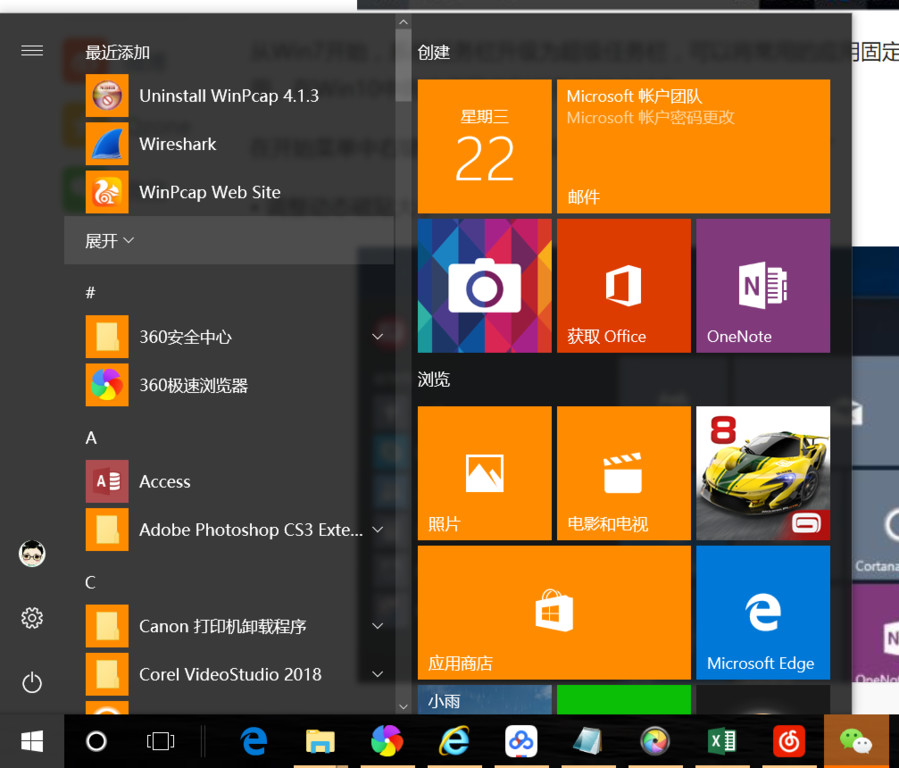
Task: Open the WinPcap Web Site shortcut icon
Action: [x=107, y=192]
